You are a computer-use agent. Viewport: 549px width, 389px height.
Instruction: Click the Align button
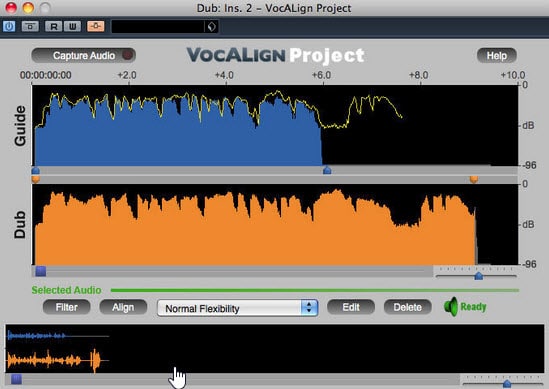click(x=123, y=307)
